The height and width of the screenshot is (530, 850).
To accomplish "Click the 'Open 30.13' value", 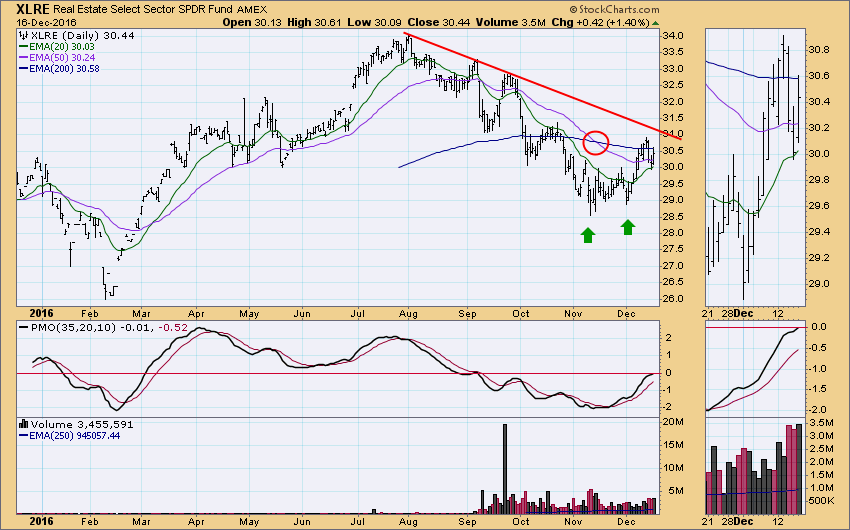I will (x=252, y=23).
